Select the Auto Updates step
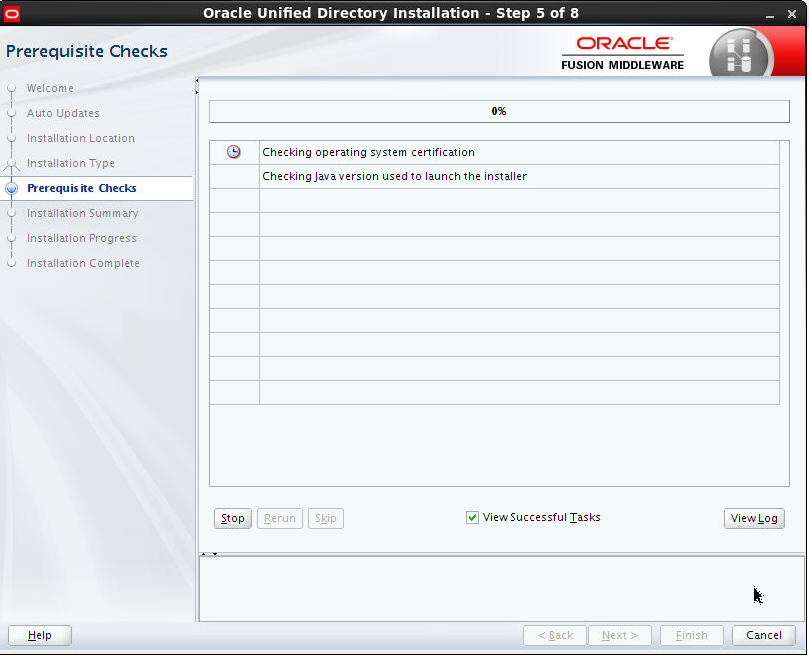This screenshot has height=656, width=809. pos(63,113)
